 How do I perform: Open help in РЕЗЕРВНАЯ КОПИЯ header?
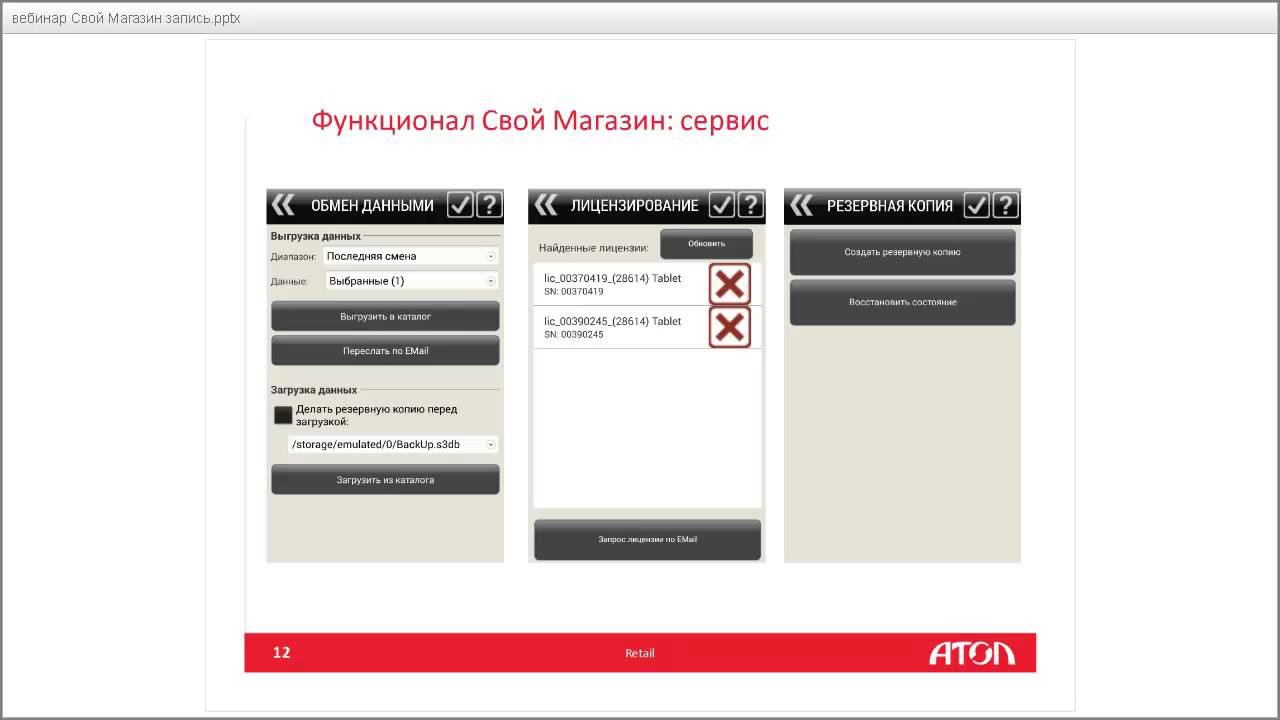pyautogui.click(x=1005, y=205)
